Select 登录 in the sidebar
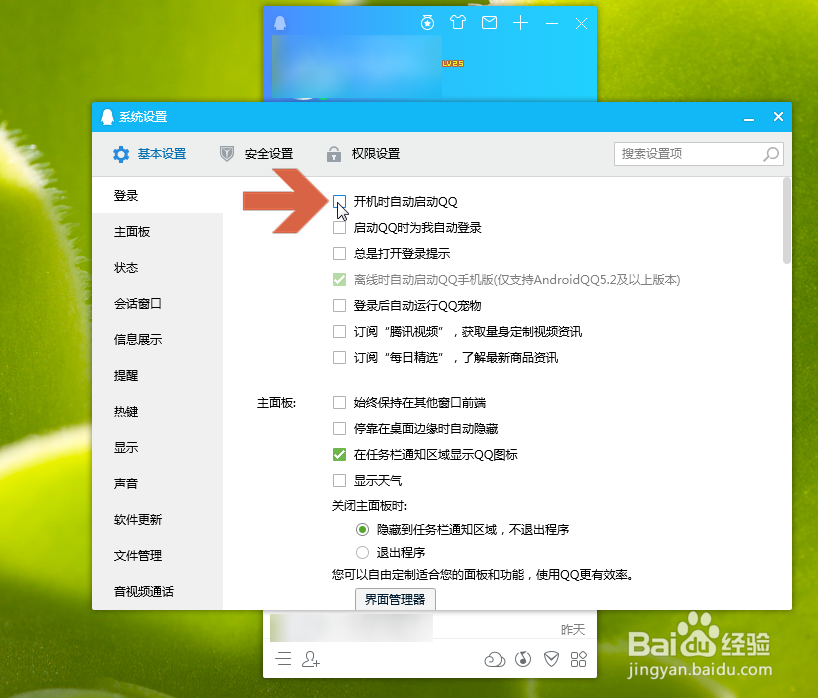818x698 pixels. click(x=158, y=196)
